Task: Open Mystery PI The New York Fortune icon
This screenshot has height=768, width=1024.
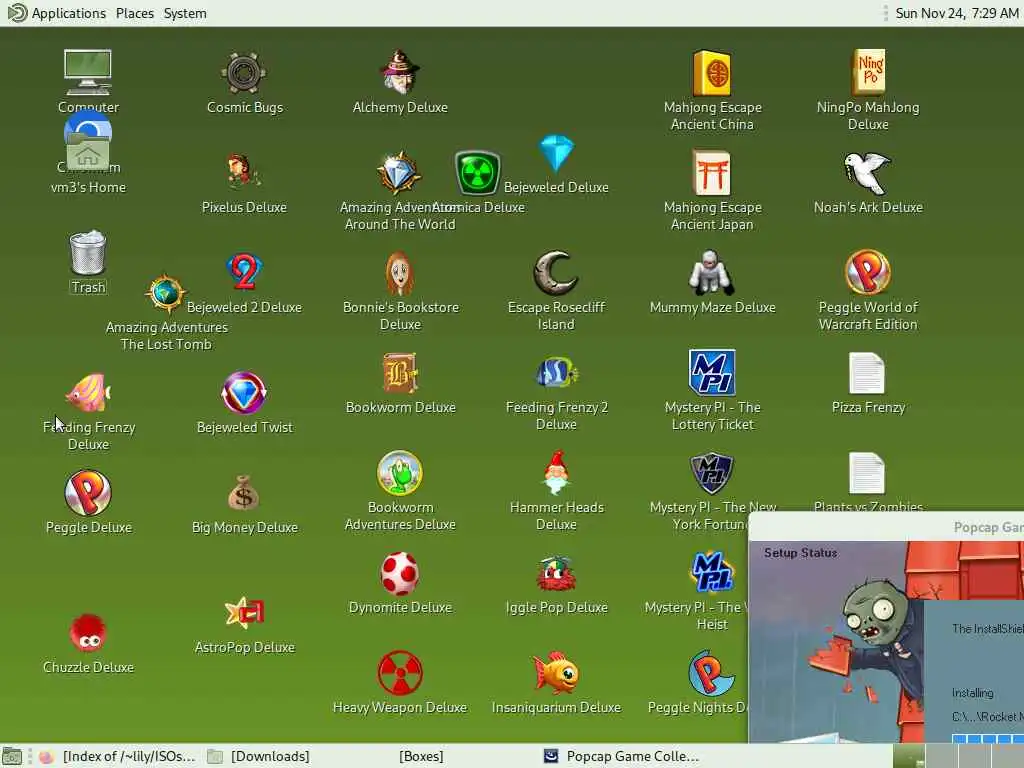Action: coord(712,473)
